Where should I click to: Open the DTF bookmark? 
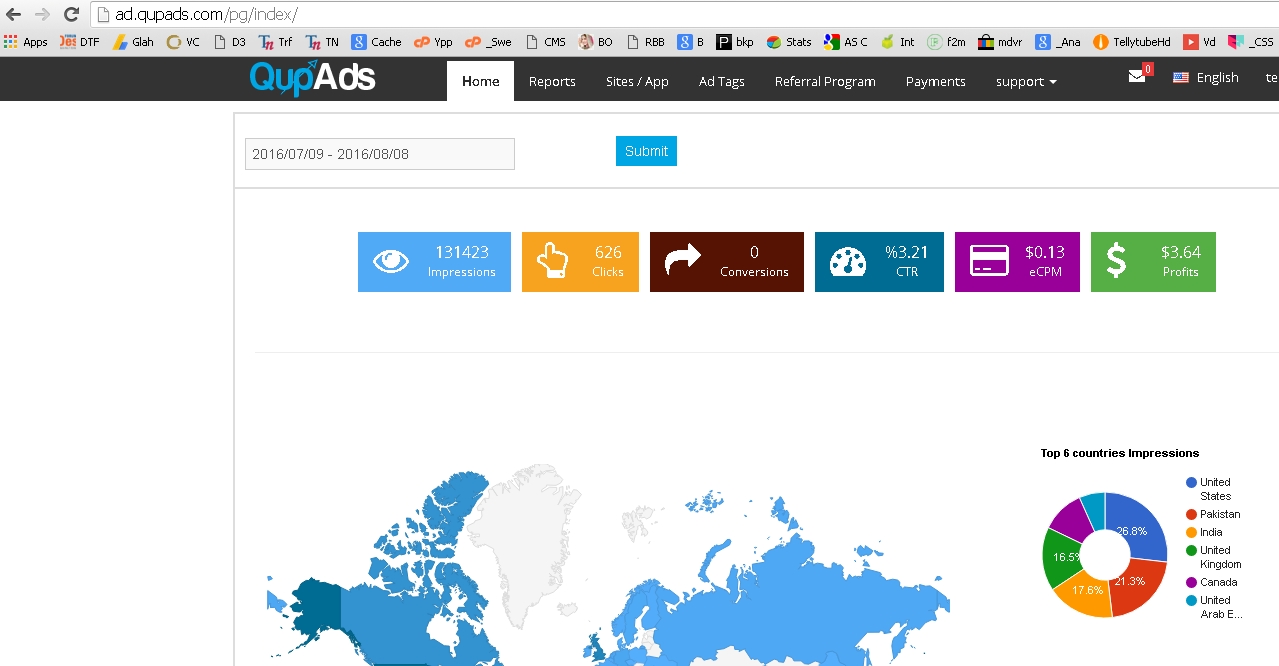pos(80,42)
